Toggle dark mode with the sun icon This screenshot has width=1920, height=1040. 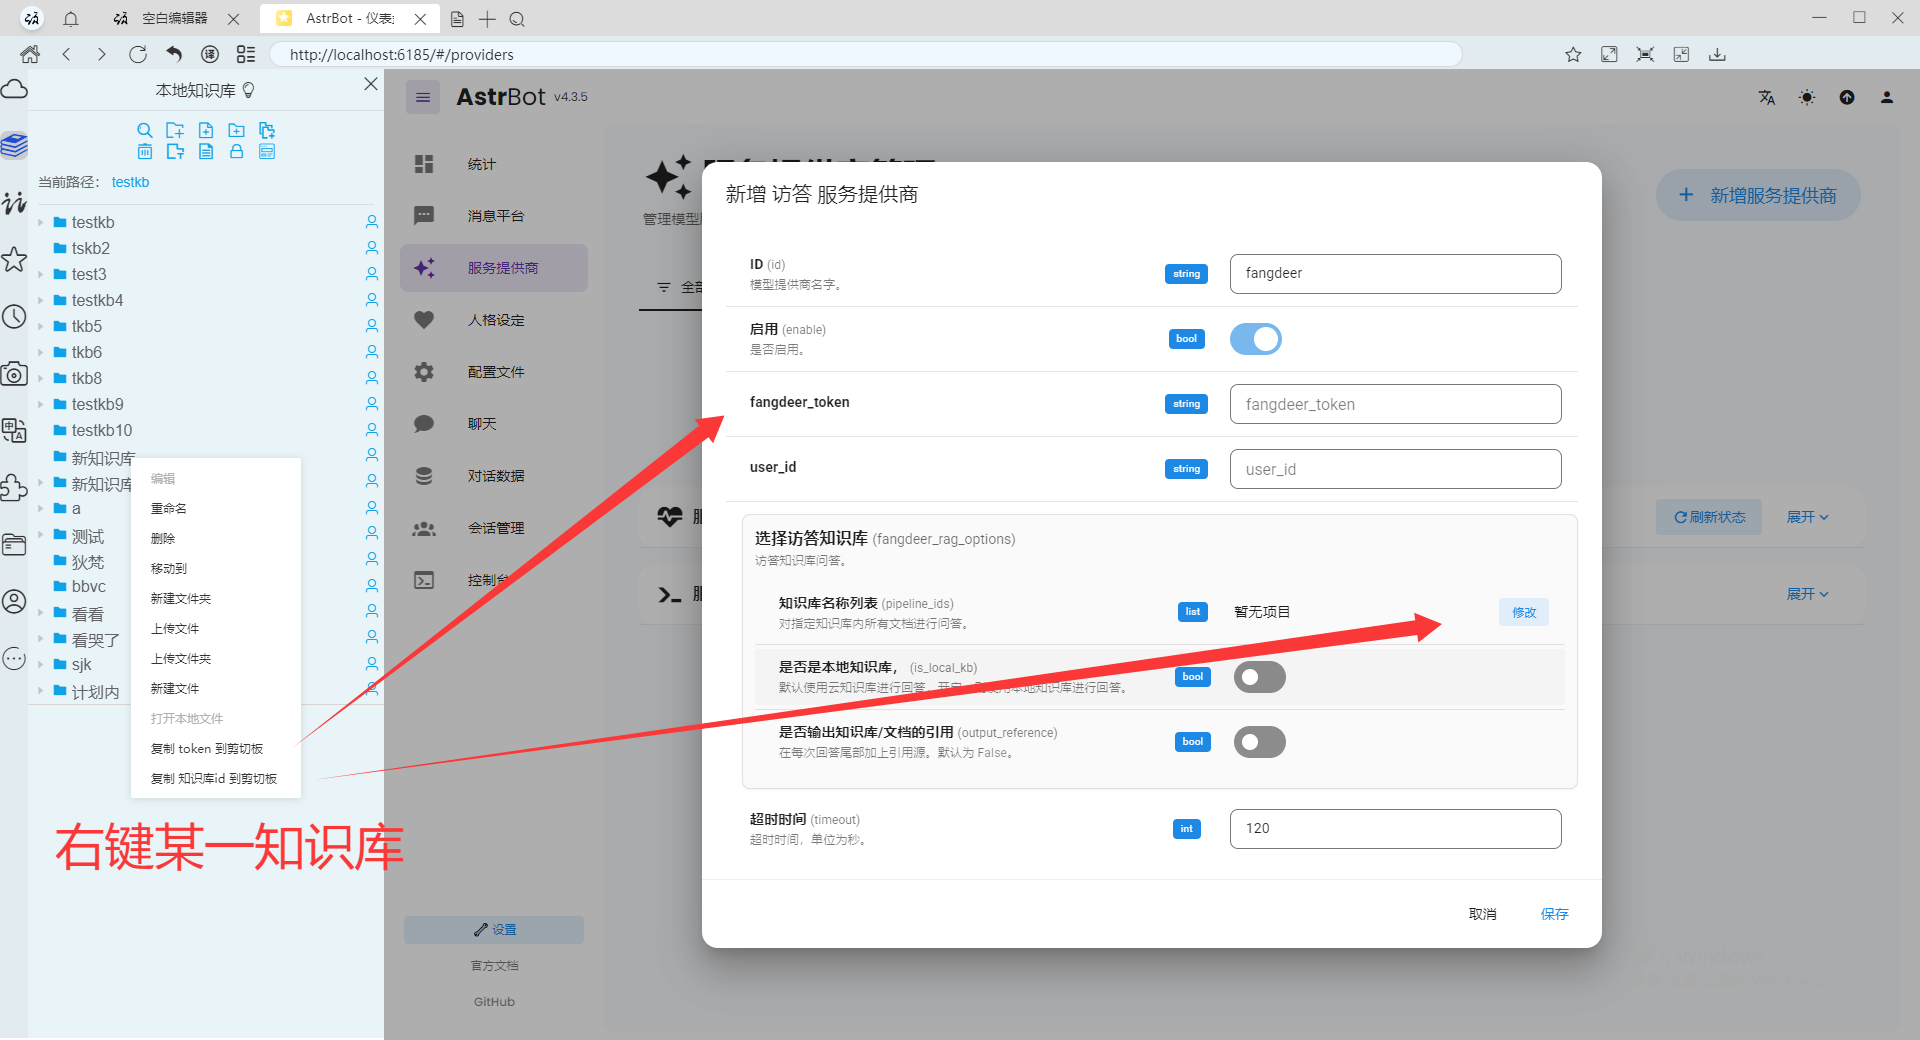[x=1806, y=97]
